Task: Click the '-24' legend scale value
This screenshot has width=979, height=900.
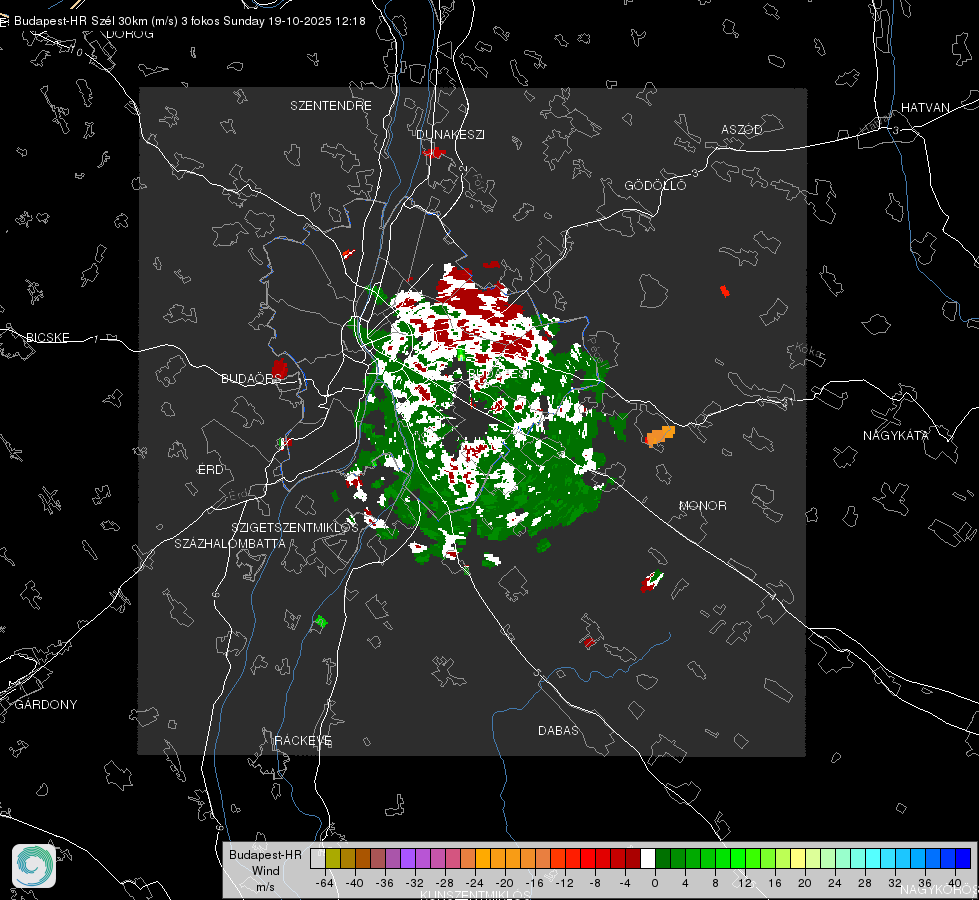Action: (475, 883)
